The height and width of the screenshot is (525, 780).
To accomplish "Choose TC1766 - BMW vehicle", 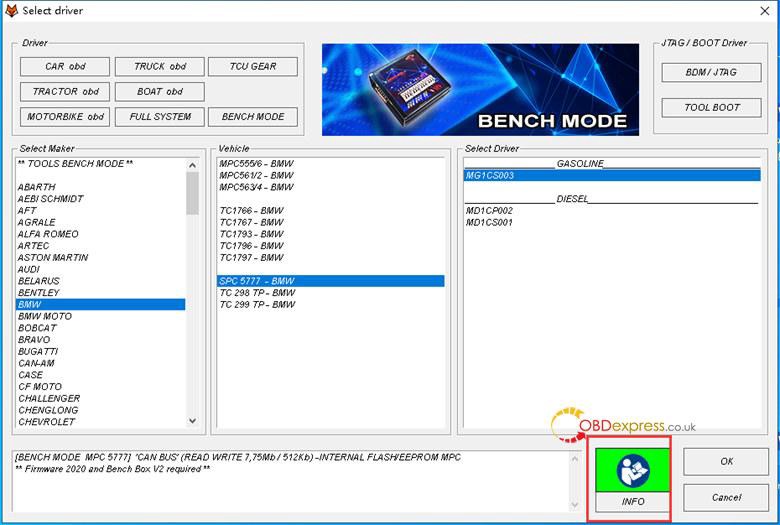I will tap(331, 210).
